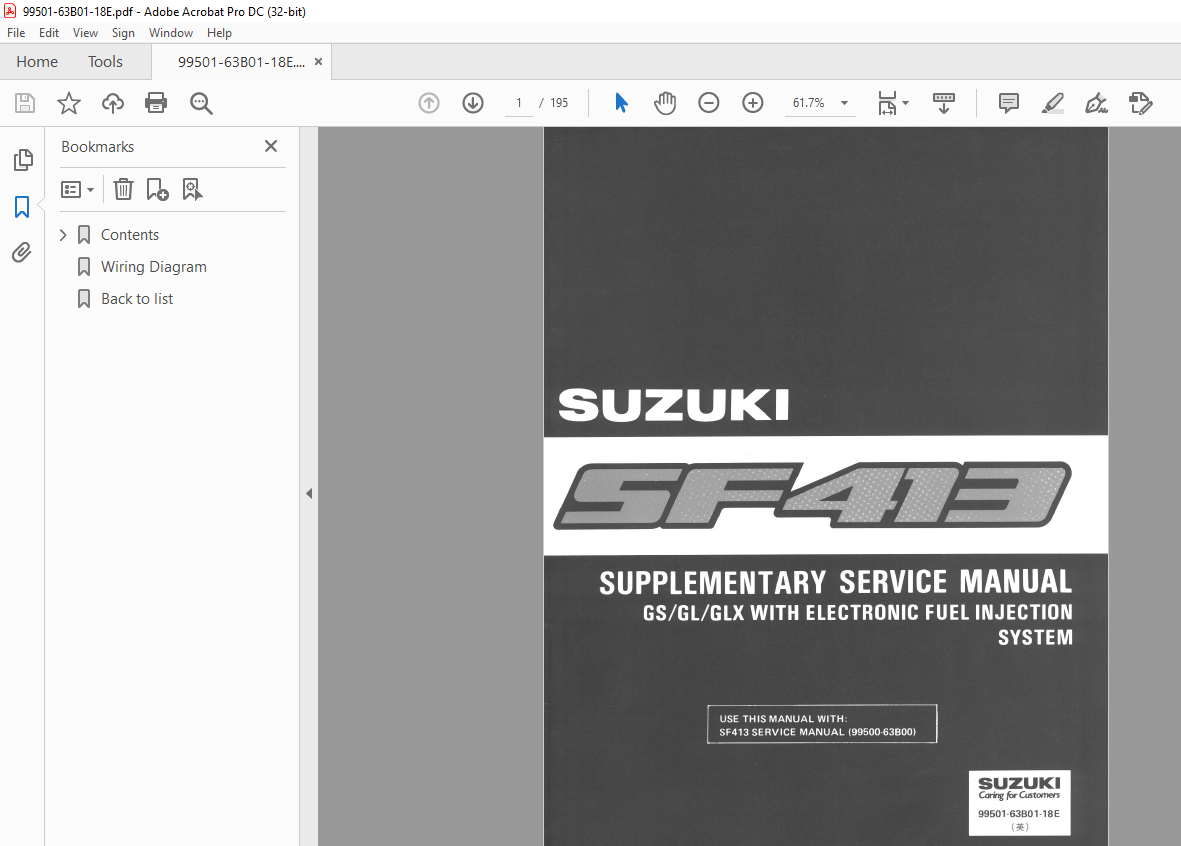Activate the Hand pan tool
This screenshot has height=846, width=1181.
(665, 103)
